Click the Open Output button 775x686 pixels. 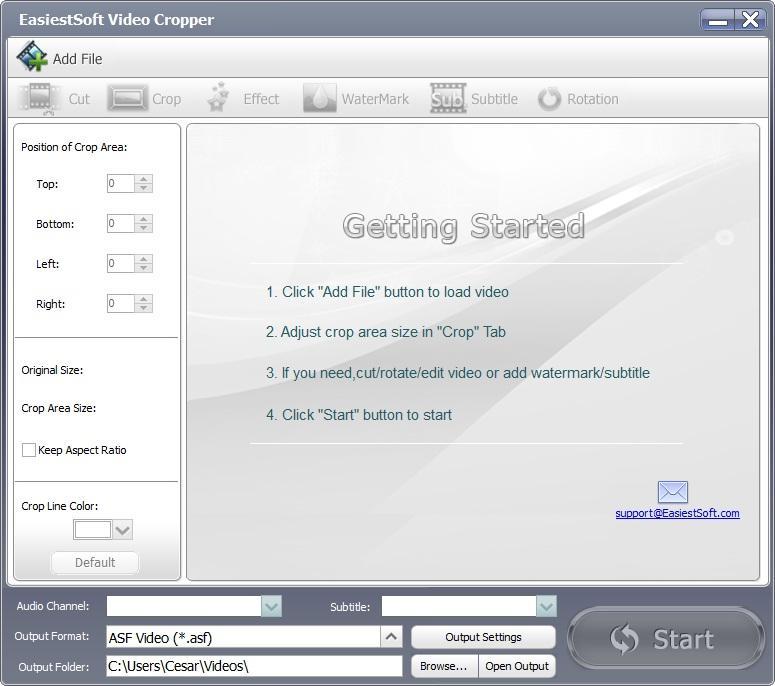517,666
